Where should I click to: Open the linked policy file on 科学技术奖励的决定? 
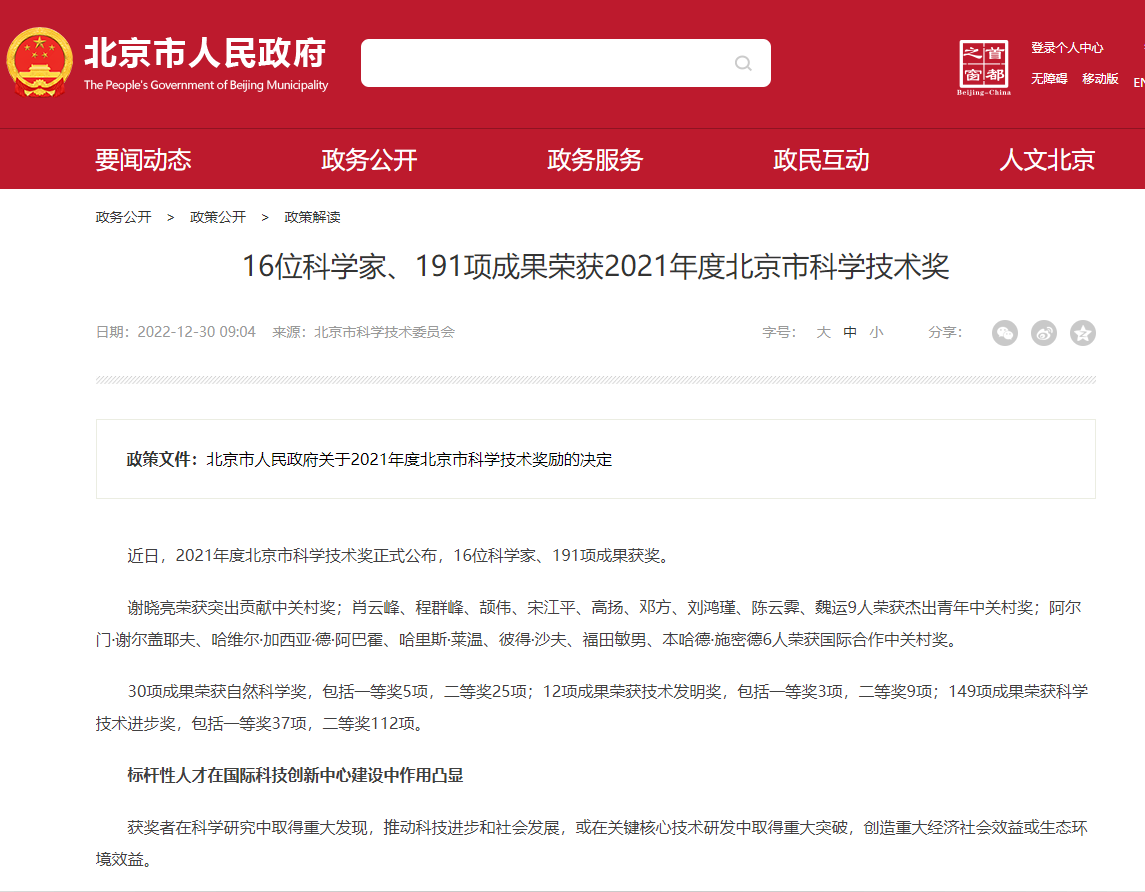pyautogui.click(x=409, y=460)
